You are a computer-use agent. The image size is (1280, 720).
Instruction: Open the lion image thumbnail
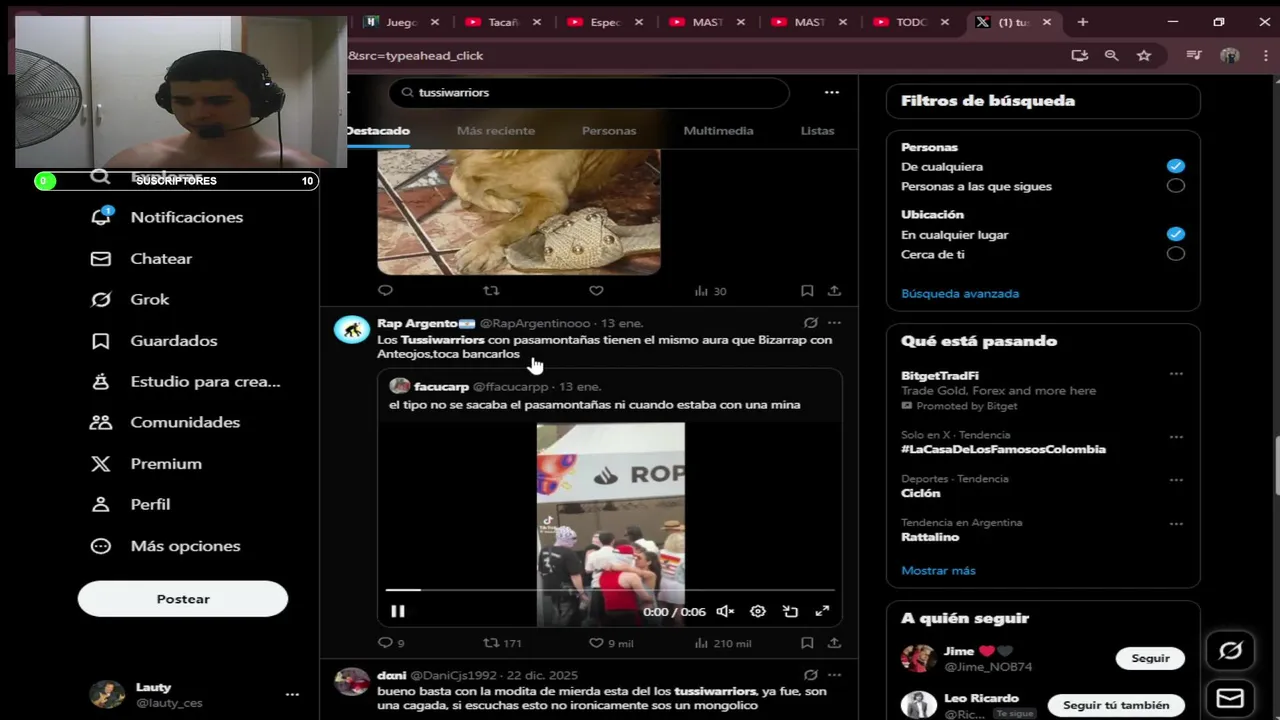(519, 212)
